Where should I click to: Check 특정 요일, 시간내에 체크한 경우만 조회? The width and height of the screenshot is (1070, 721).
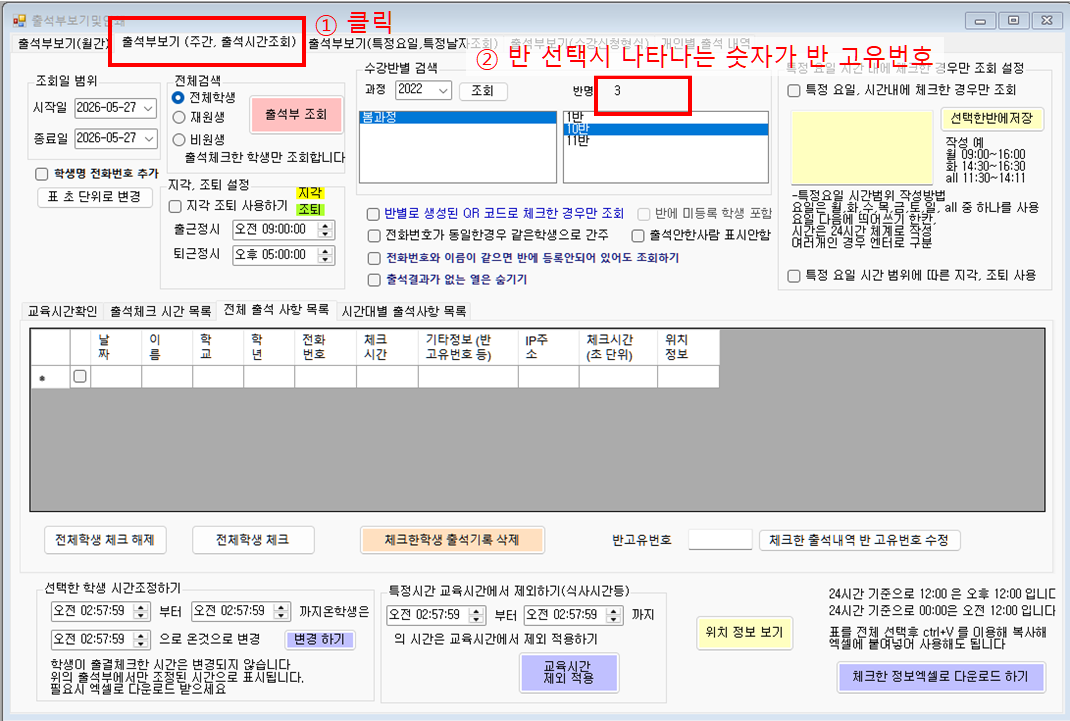(x=794, y=91)
